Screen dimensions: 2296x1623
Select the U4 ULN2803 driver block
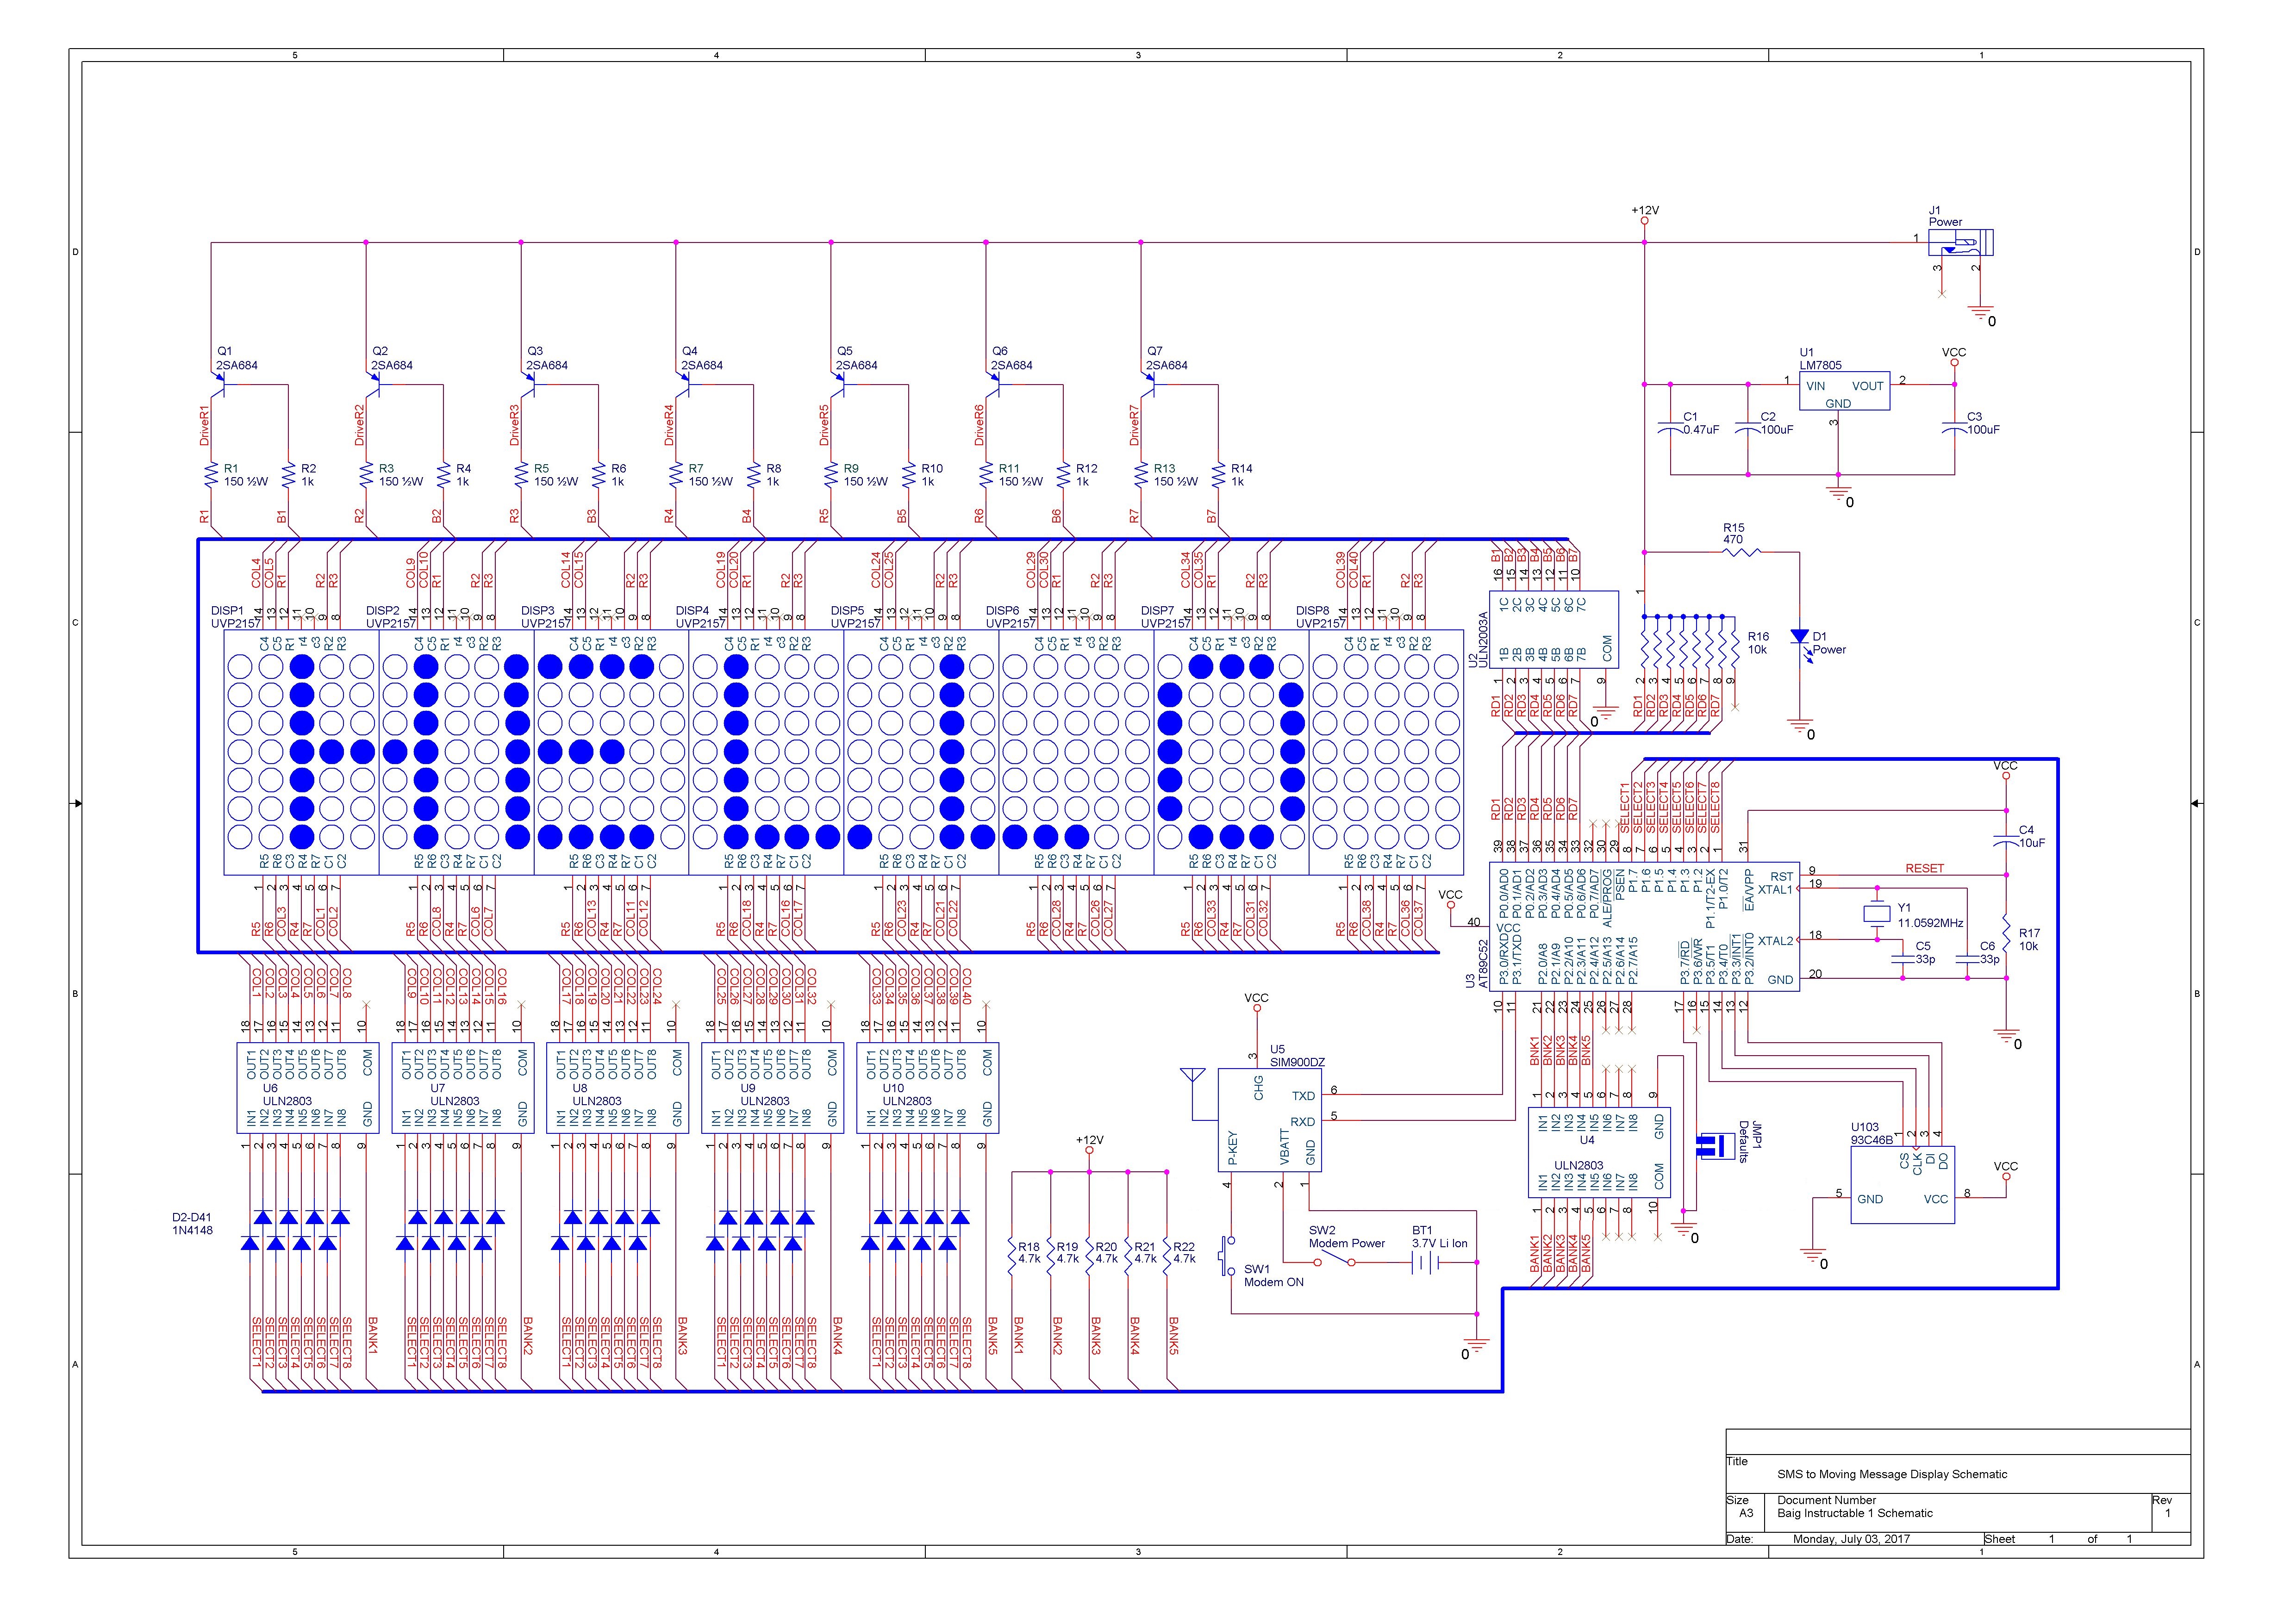(x=1599, y=1153)
